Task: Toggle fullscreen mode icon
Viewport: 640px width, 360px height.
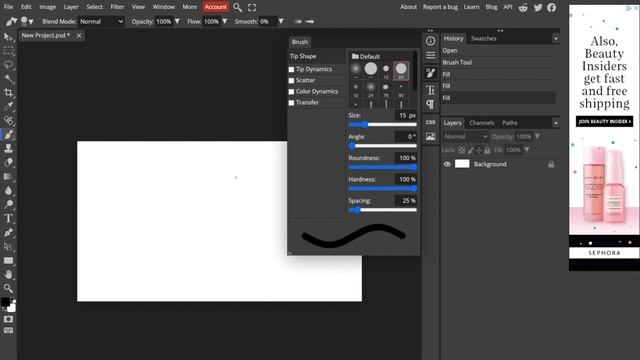Action: pyautogui.click(x=252, y=7)
